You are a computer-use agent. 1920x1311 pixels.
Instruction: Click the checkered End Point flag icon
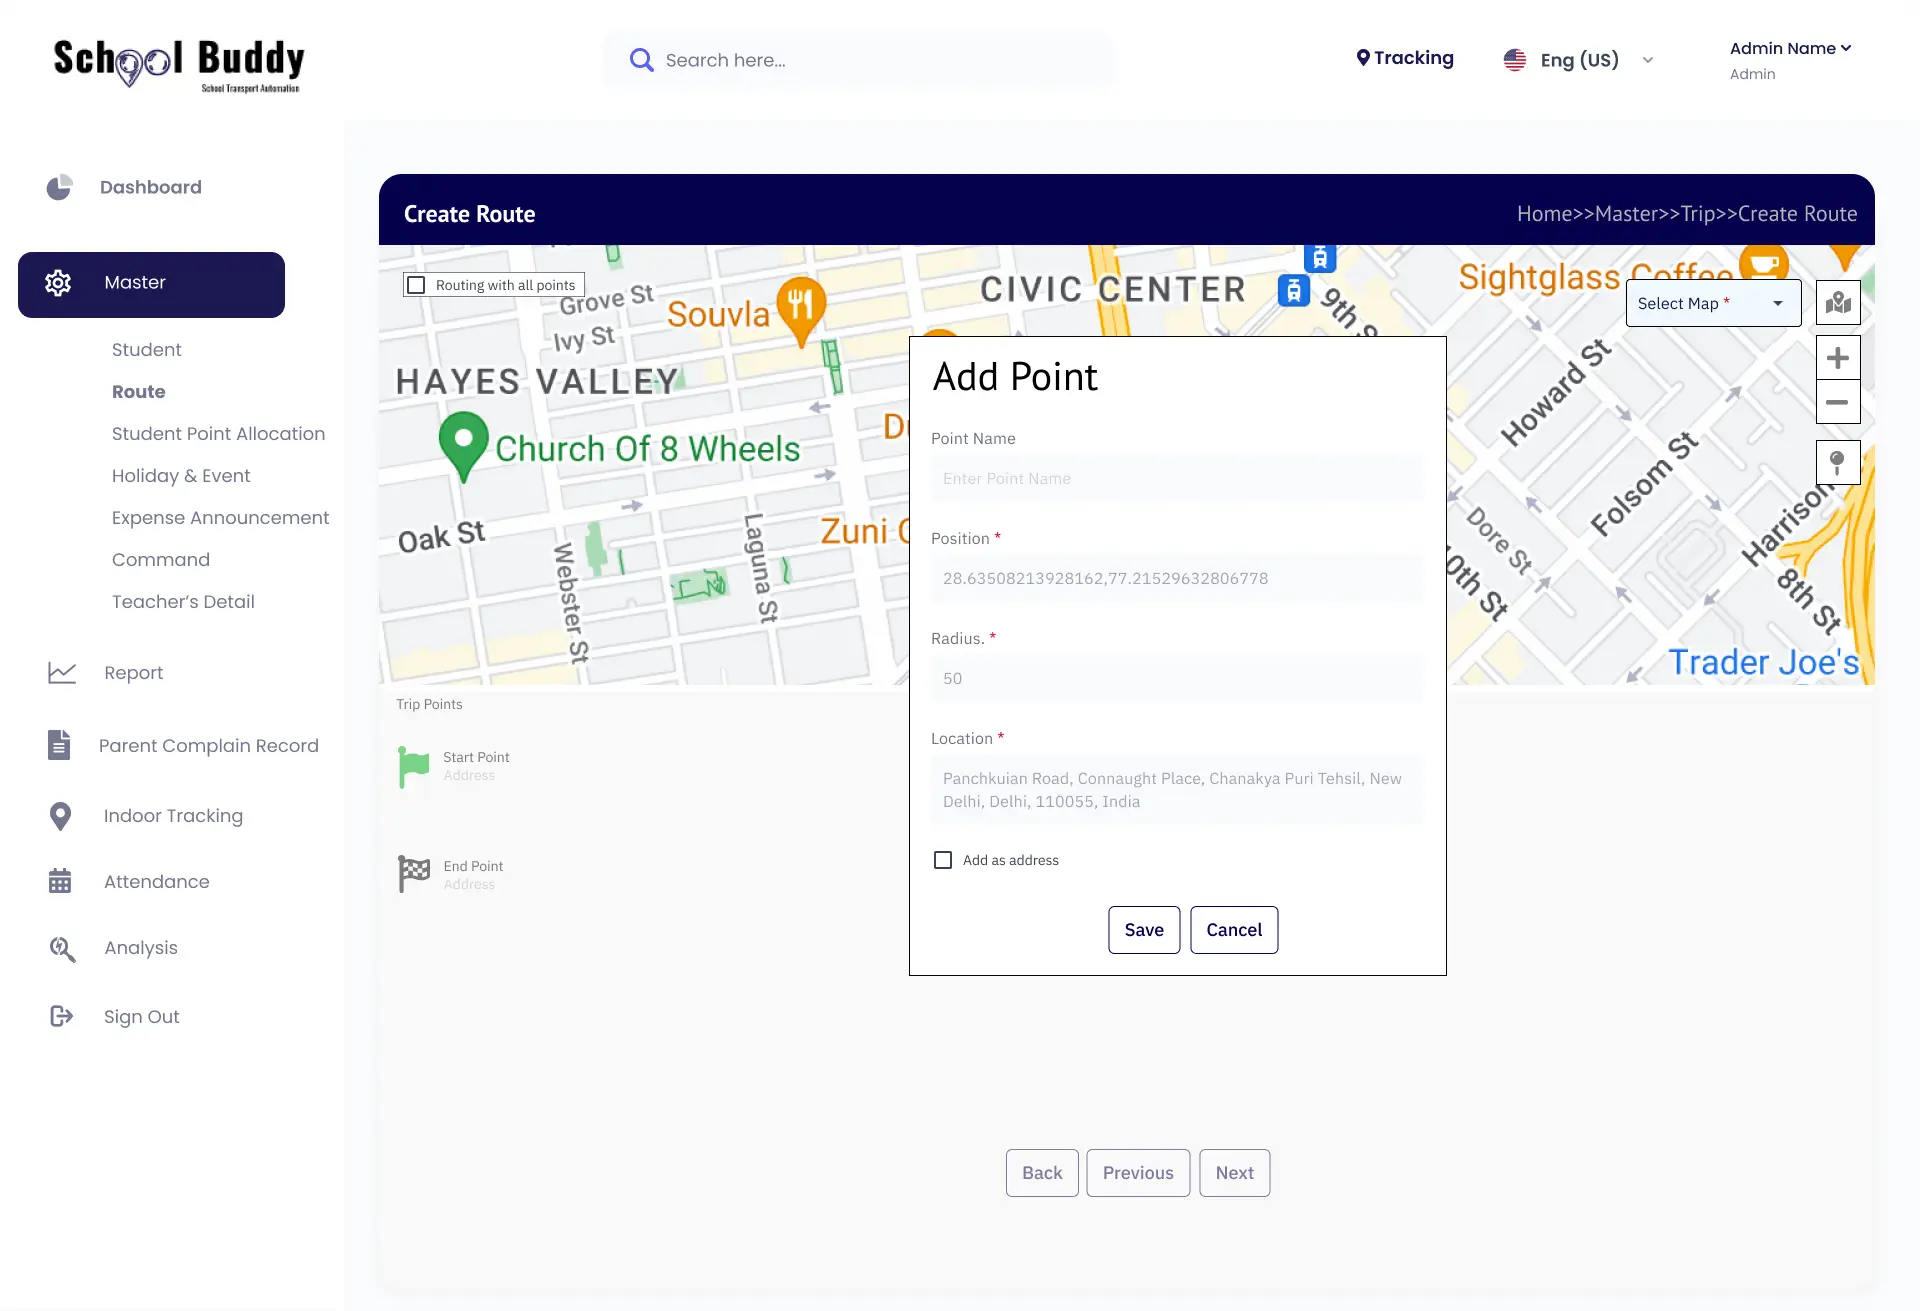[x=413, y=874]
